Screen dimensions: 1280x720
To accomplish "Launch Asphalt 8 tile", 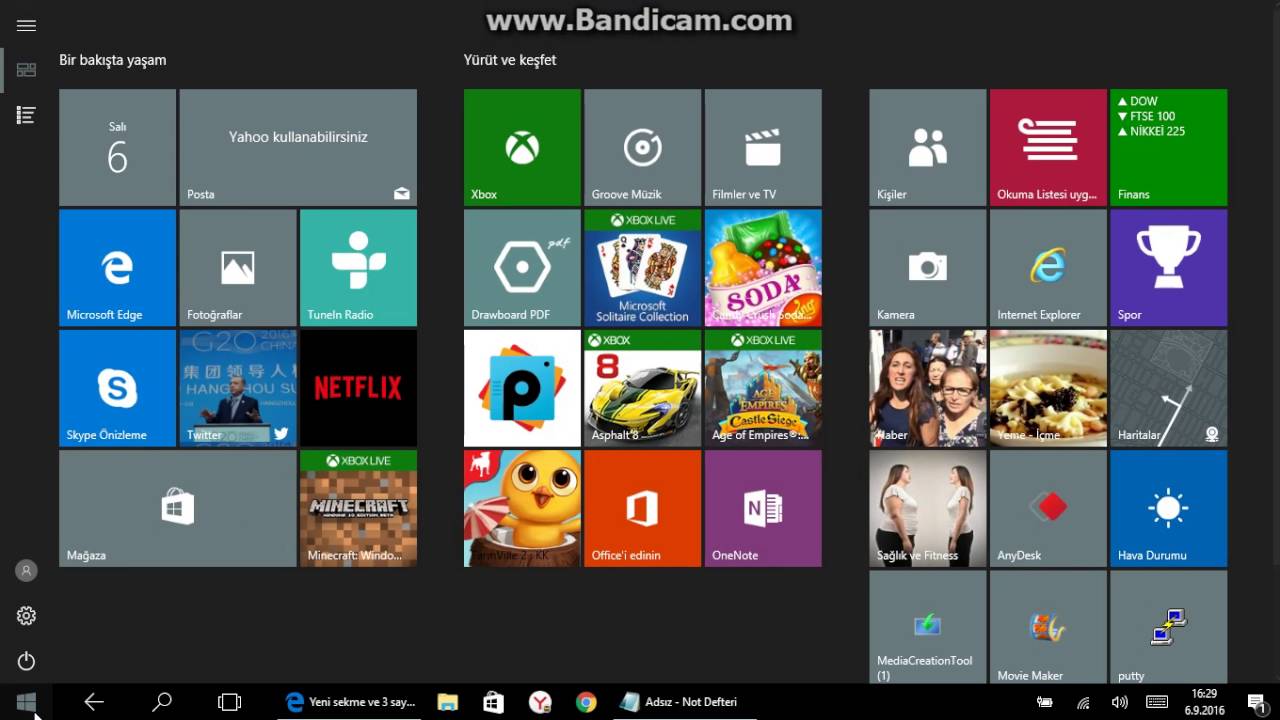I will click(x=642, y=388).
